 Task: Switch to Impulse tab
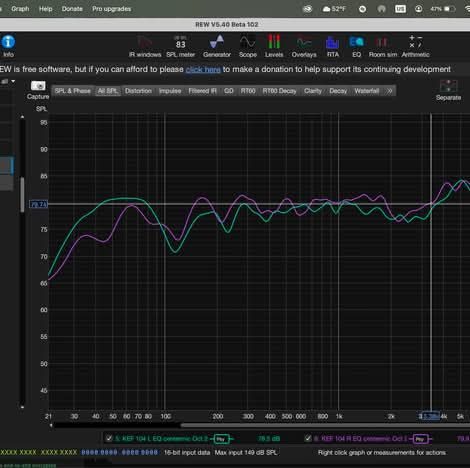170,91
